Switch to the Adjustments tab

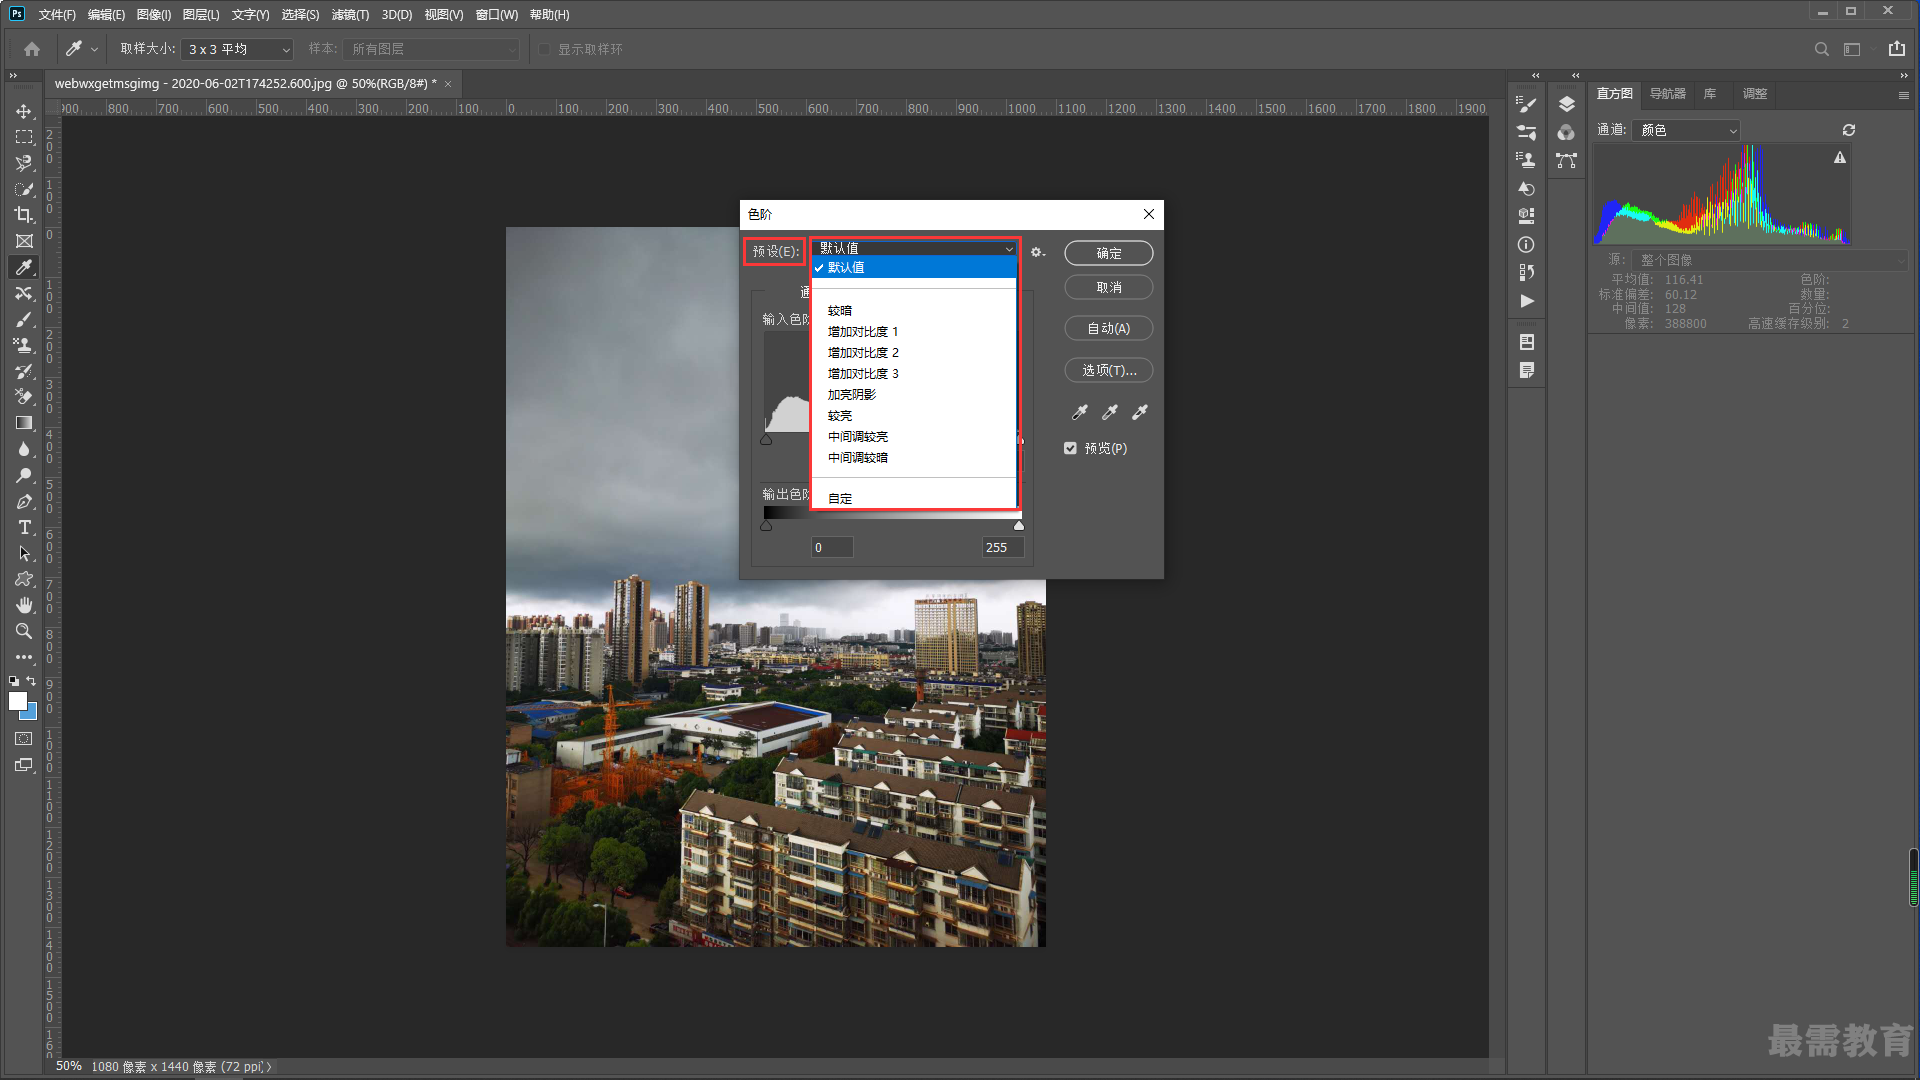point(1755,94)
